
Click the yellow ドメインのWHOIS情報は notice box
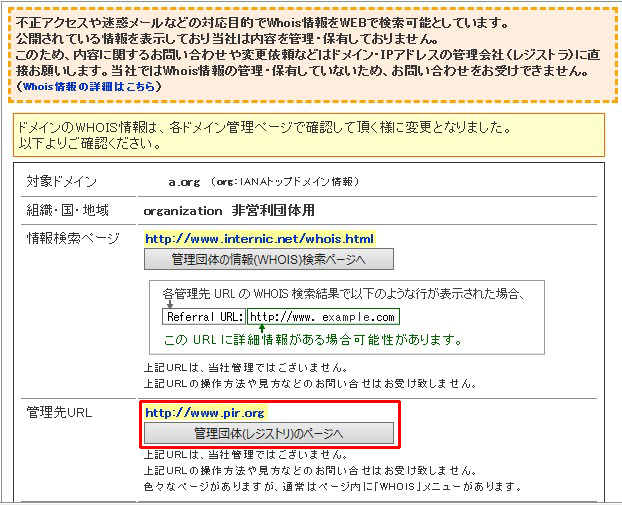pyautogui.click(x=310, y=136)
